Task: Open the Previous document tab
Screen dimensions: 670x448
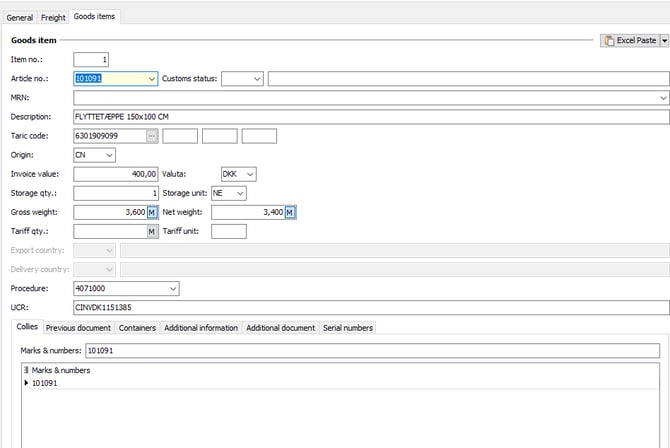Action: 78,327
